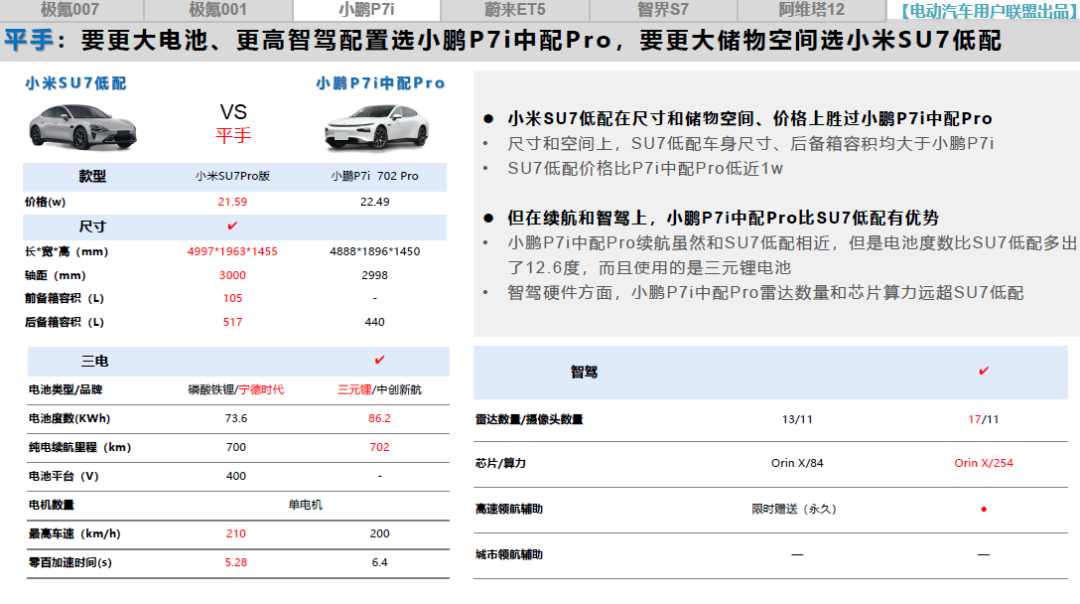Select battery type 三元锂/中创新航
The height and width of the screenshot is (604, 1080).
[380, 390]
